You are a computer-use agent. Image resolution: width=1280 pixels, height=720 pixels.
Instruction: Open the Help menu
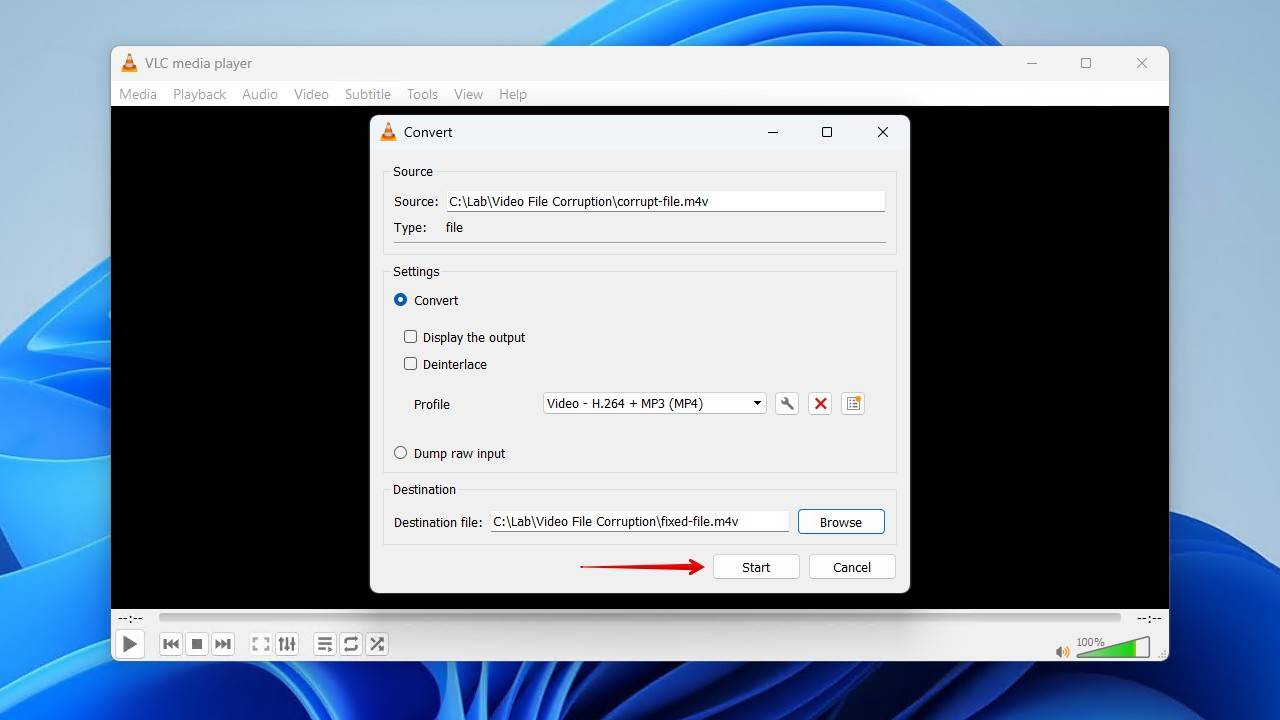point(513,94)
